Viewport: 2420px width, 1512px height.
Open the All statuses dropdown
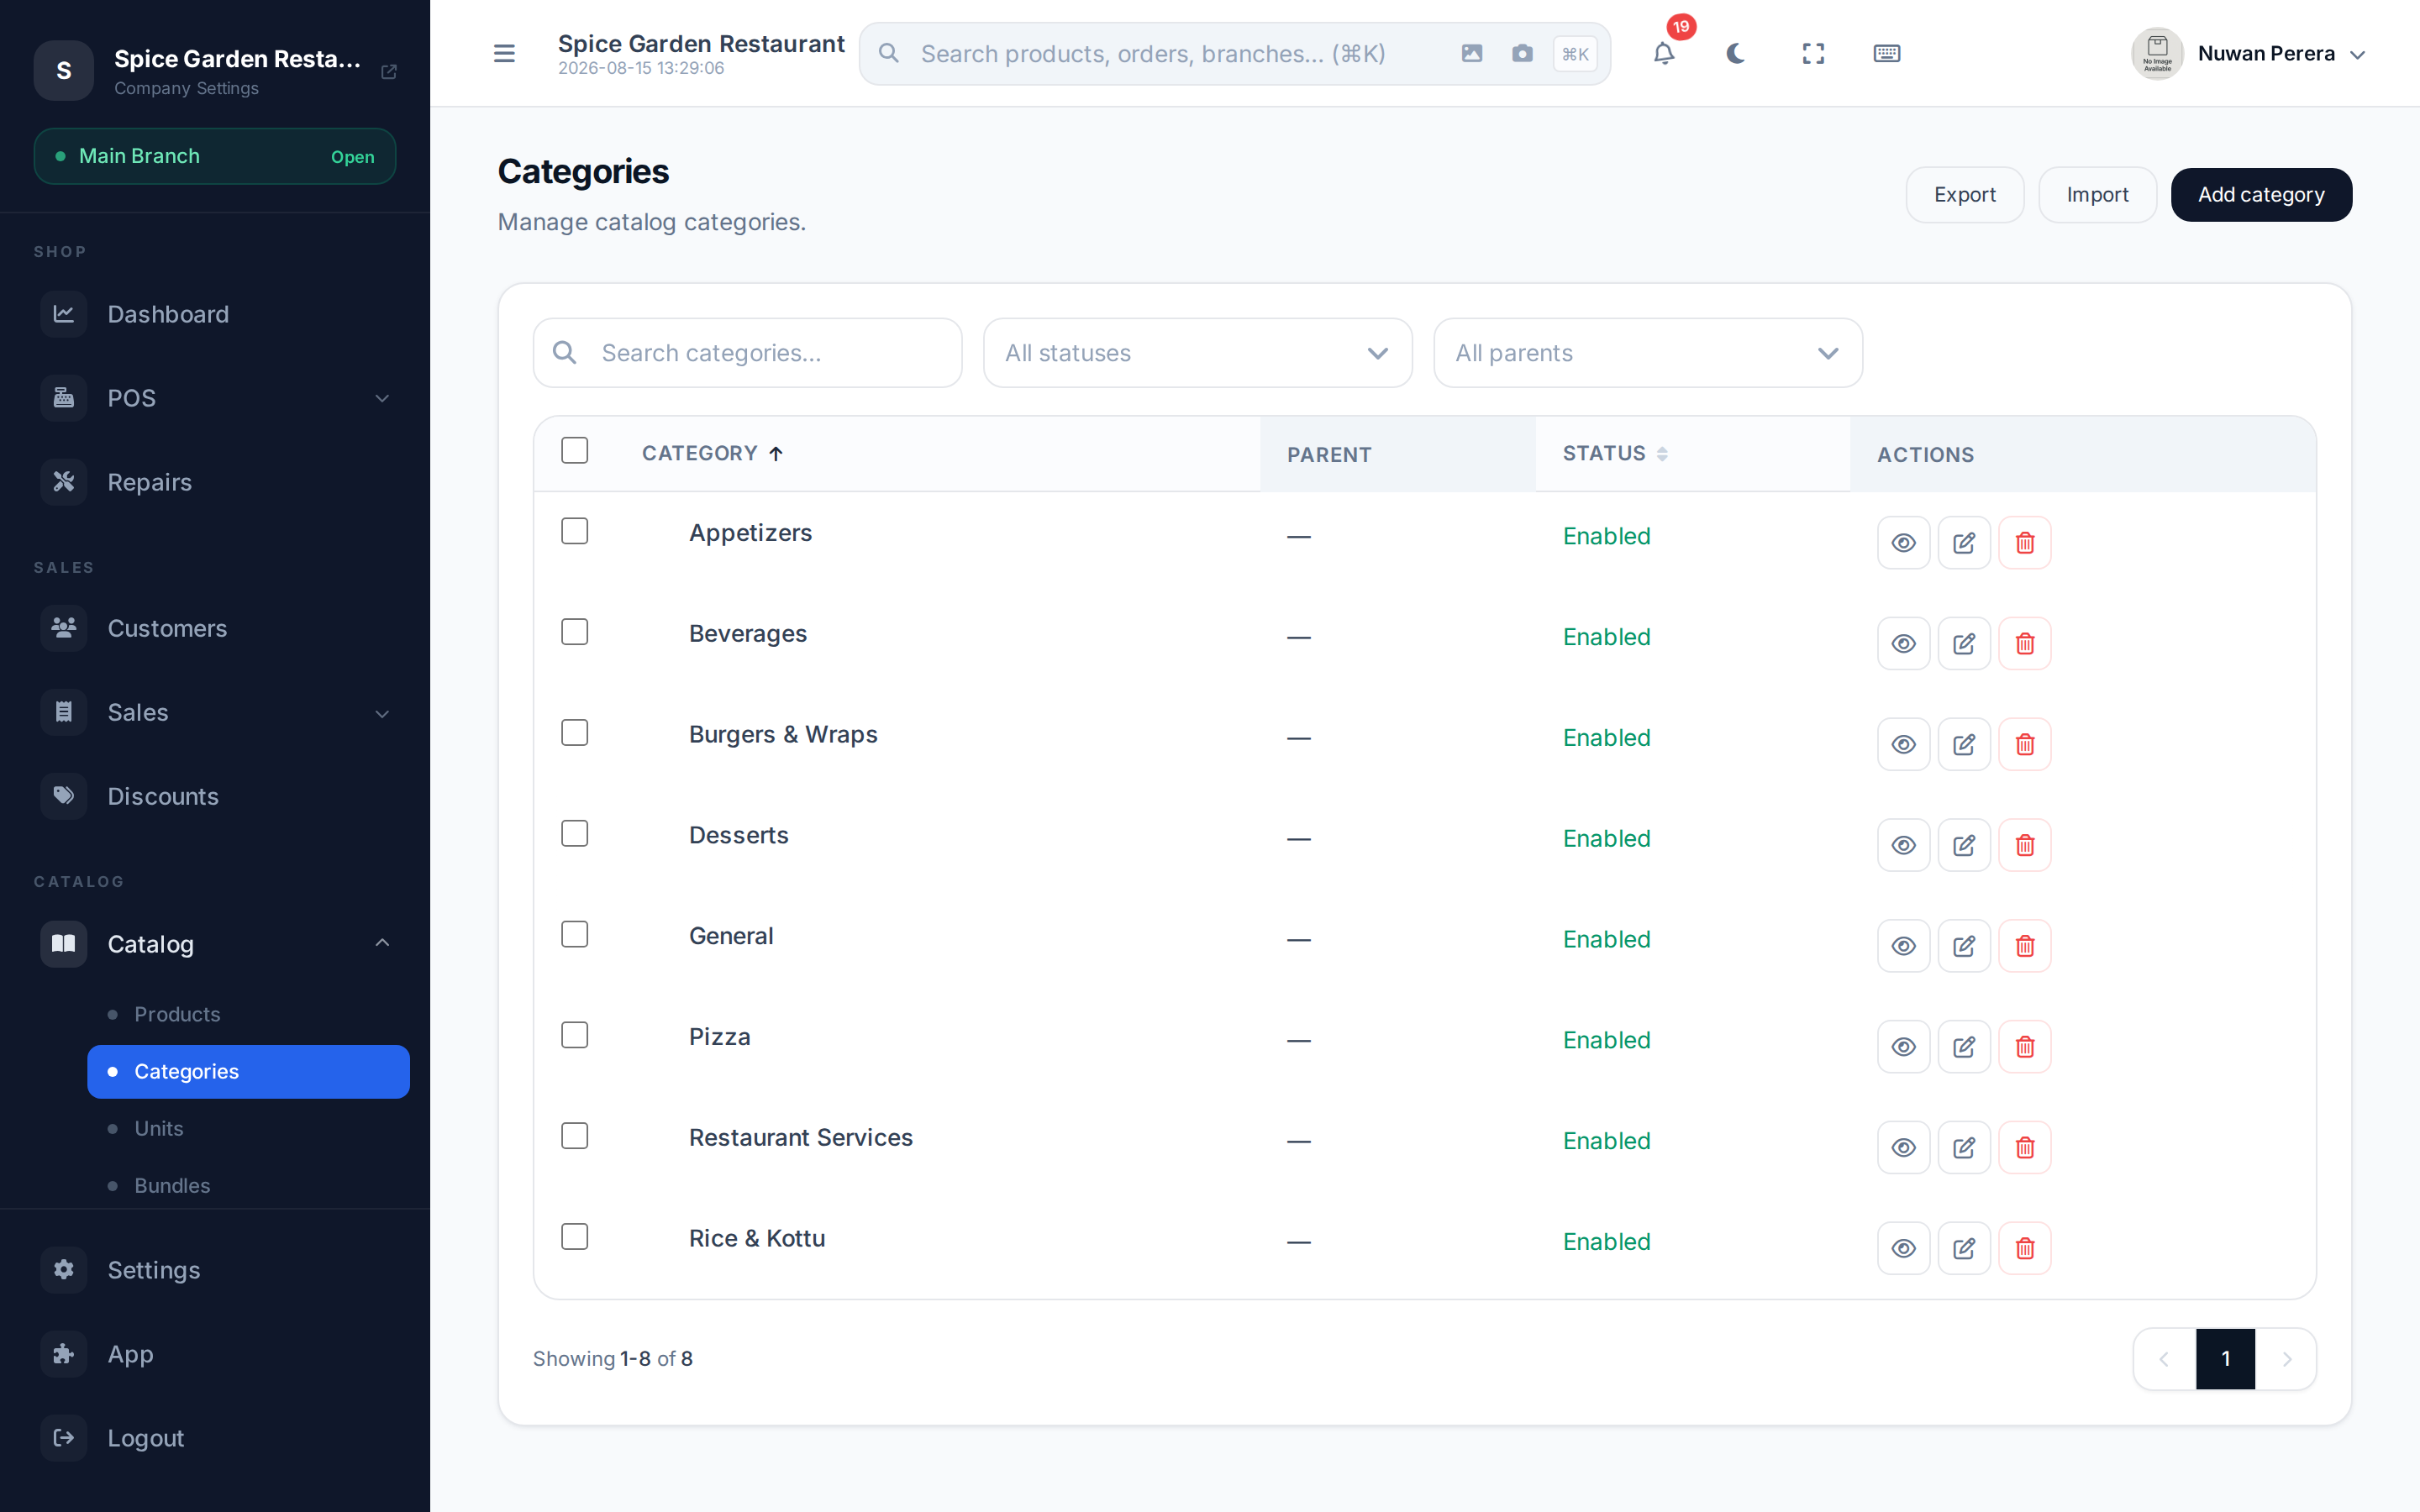coord(1197,353)
